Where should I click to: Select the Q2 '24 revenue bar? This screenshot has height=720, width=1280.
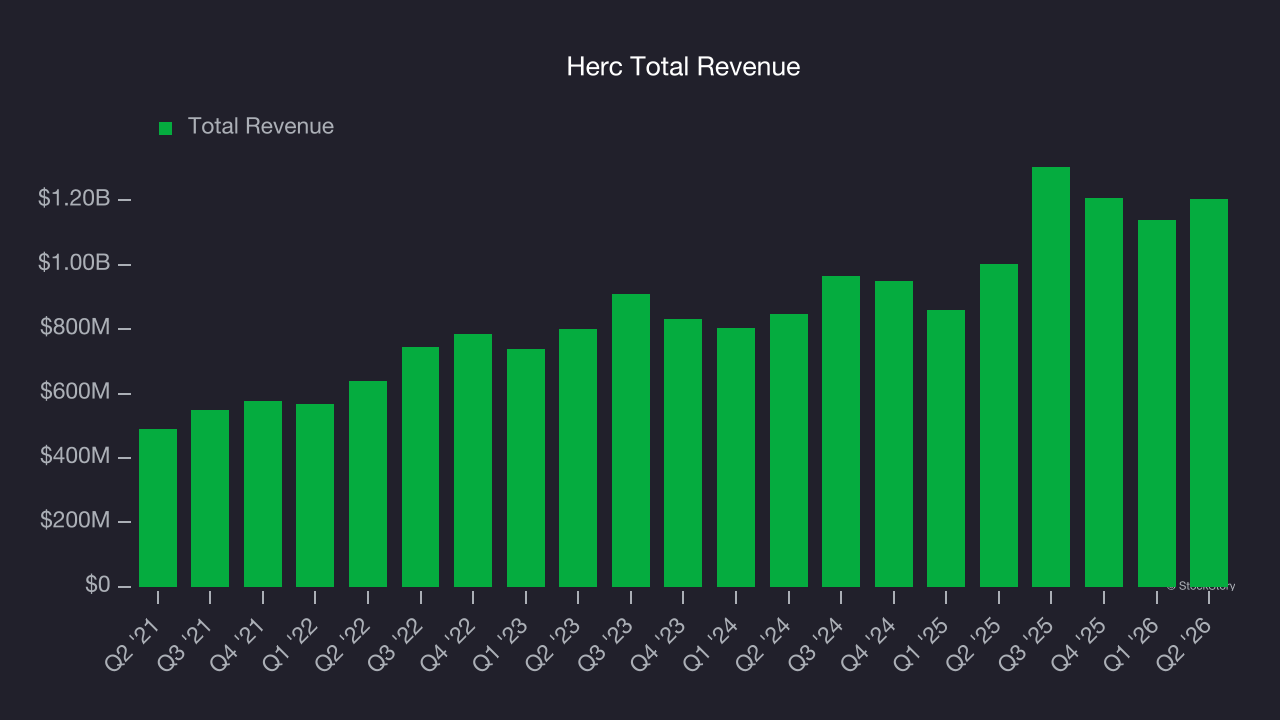(x=789, y=450)
